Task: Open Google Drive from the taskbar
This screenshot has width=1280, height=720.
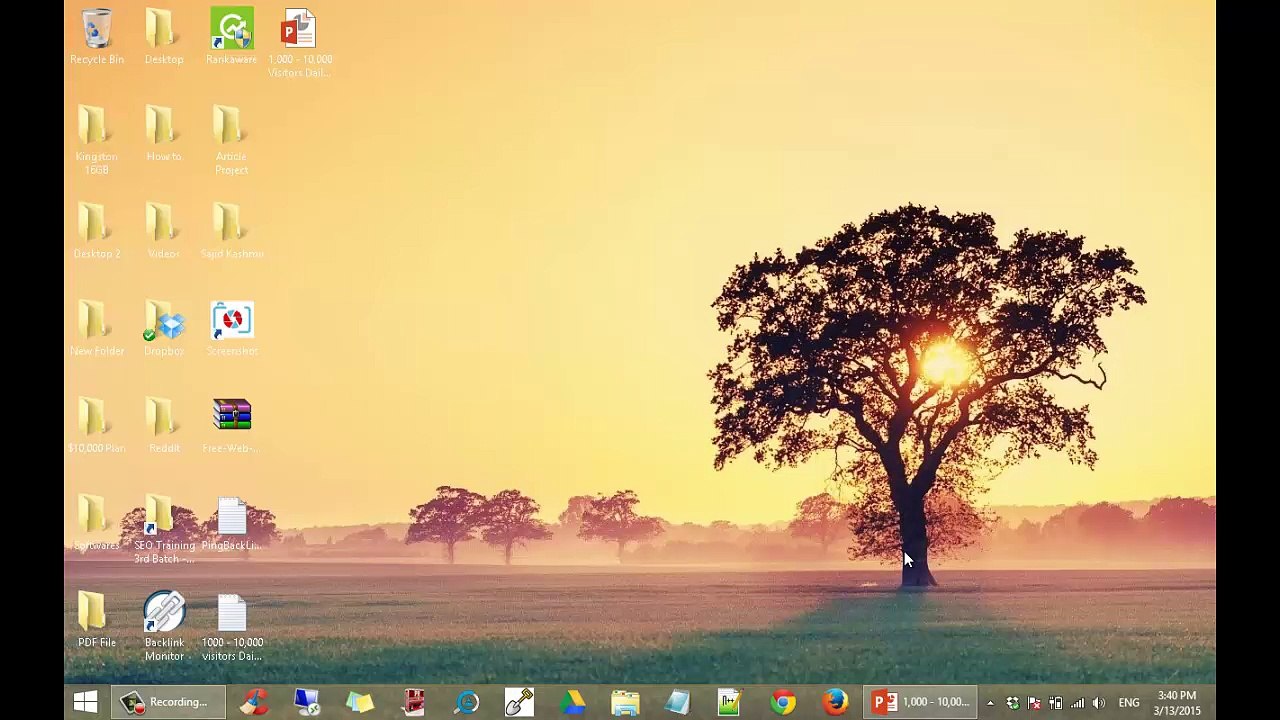Action: point(572,702)
